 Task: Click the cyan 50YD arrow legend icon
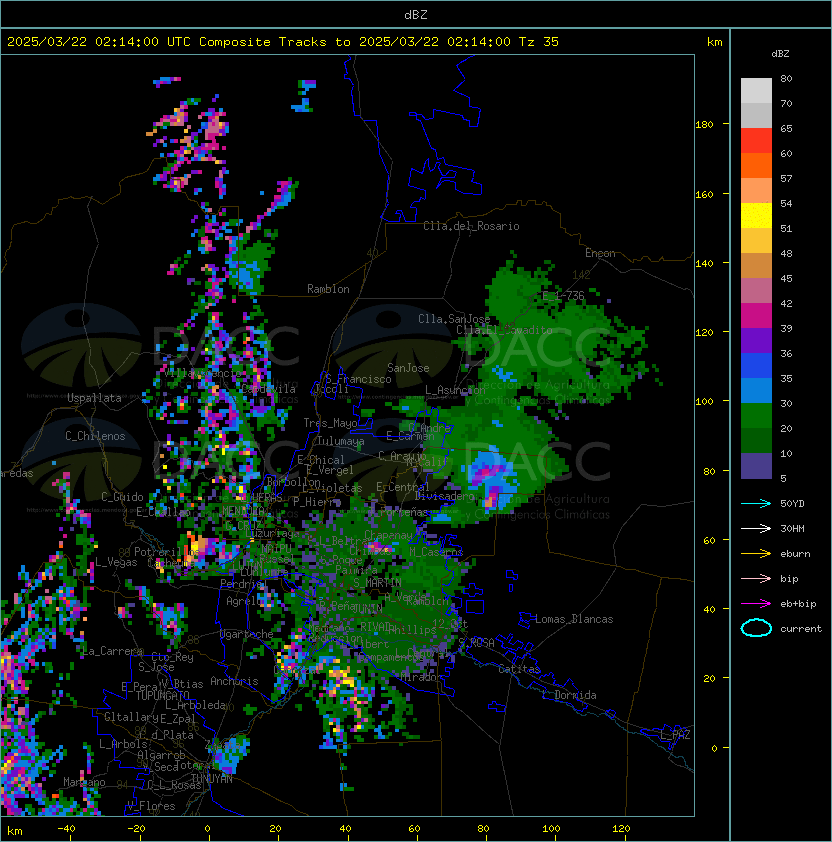tap(756, 503)
